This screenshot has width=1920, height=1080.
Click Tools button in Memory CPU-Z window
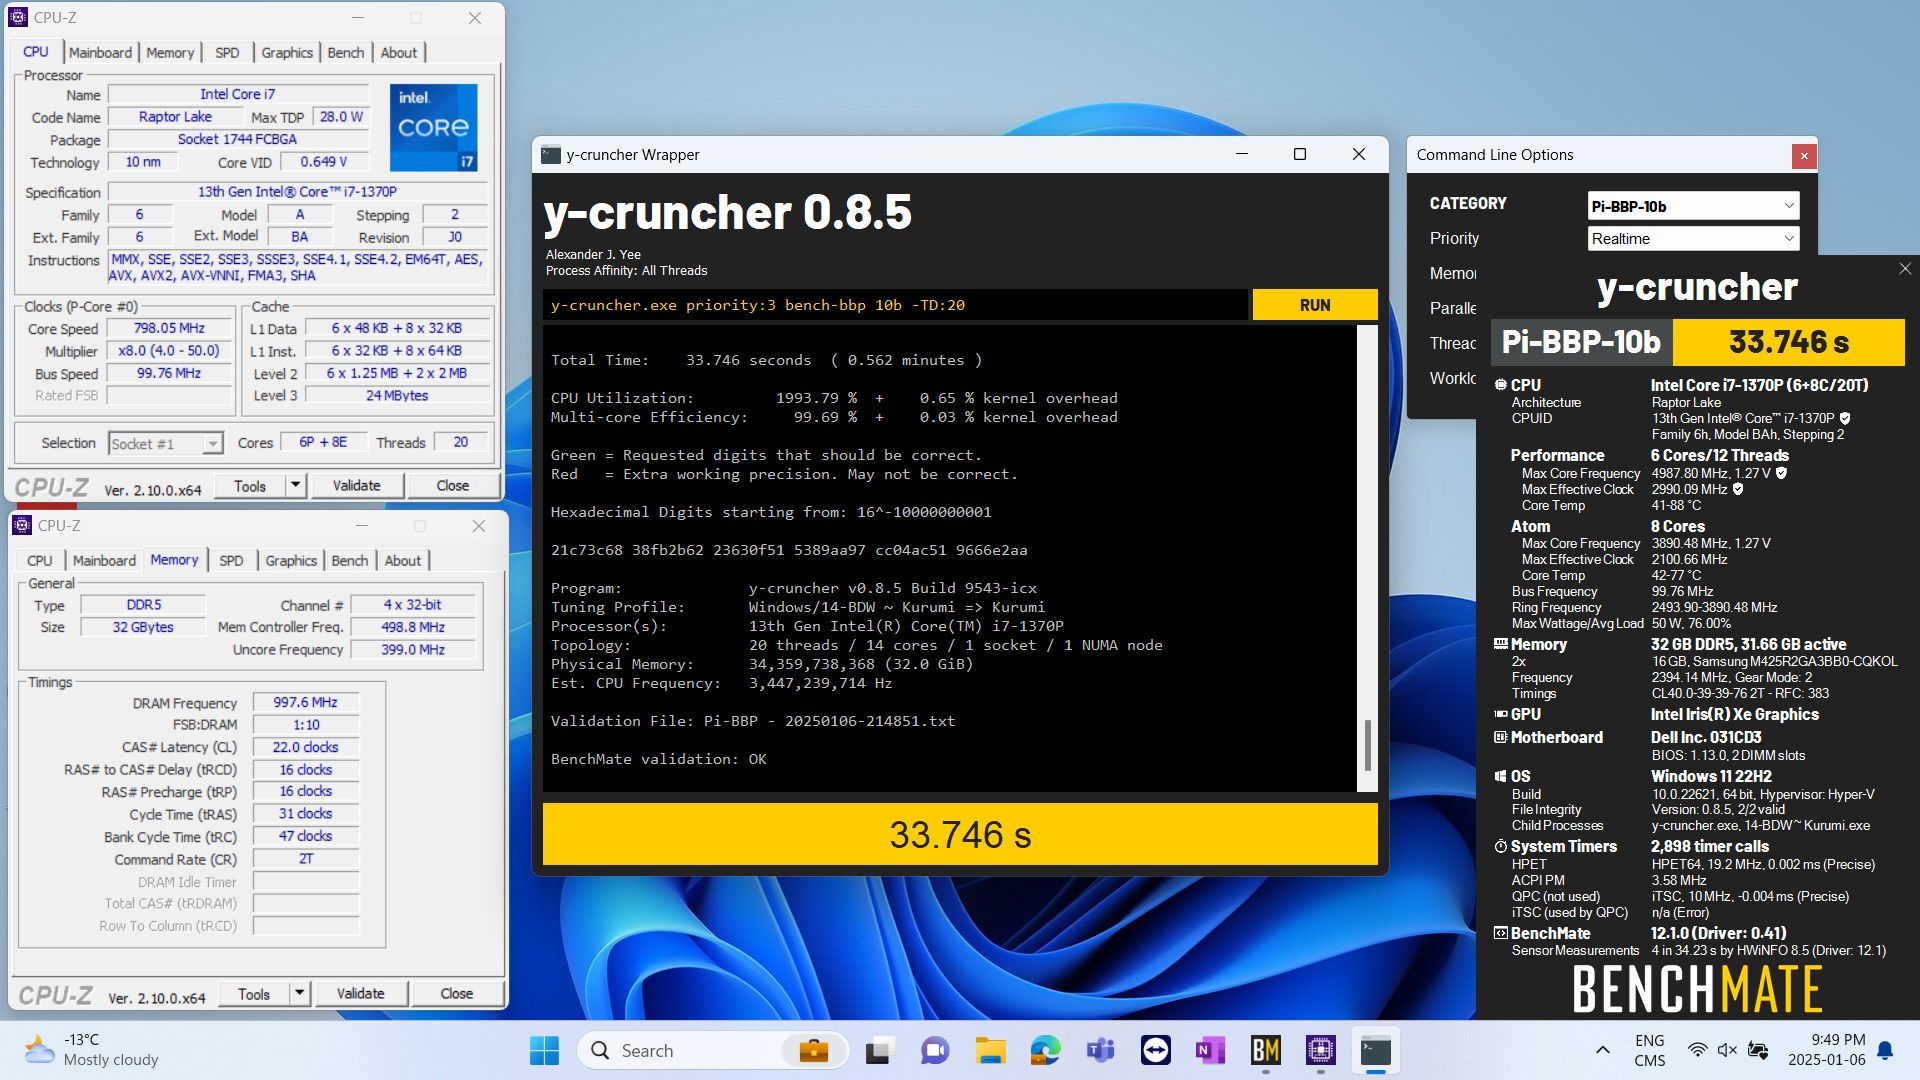pyautogui.click(x=254, y=993)
